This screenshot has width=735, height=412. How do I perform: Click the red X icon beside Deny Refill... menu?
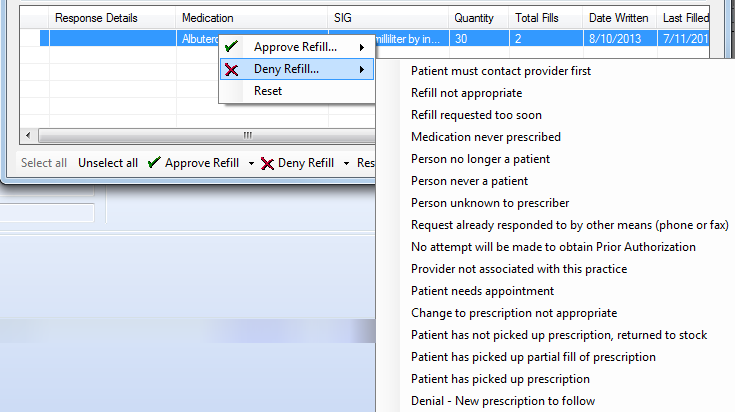(x=231, y=69)
